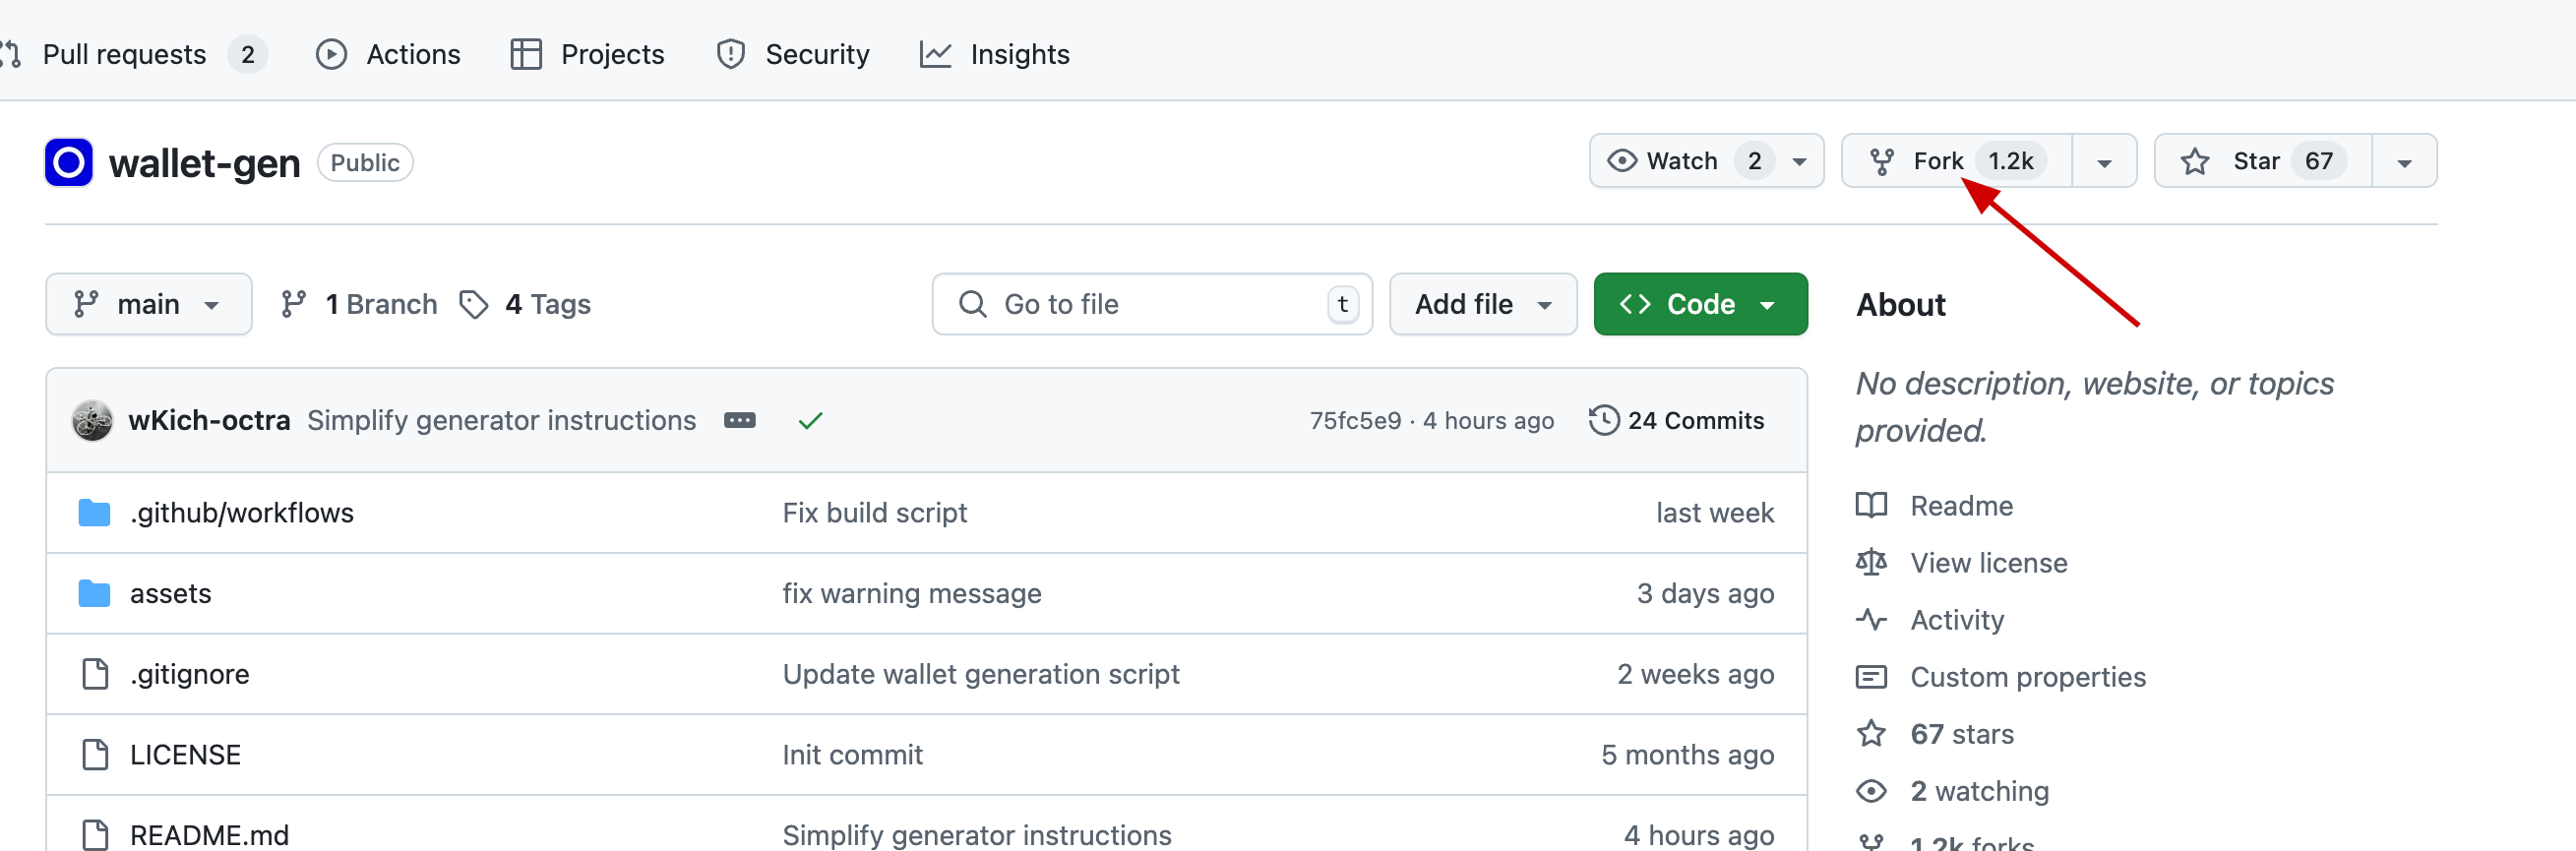Click the Projects table icon
Screen dimensions: 2576x851
526,54
